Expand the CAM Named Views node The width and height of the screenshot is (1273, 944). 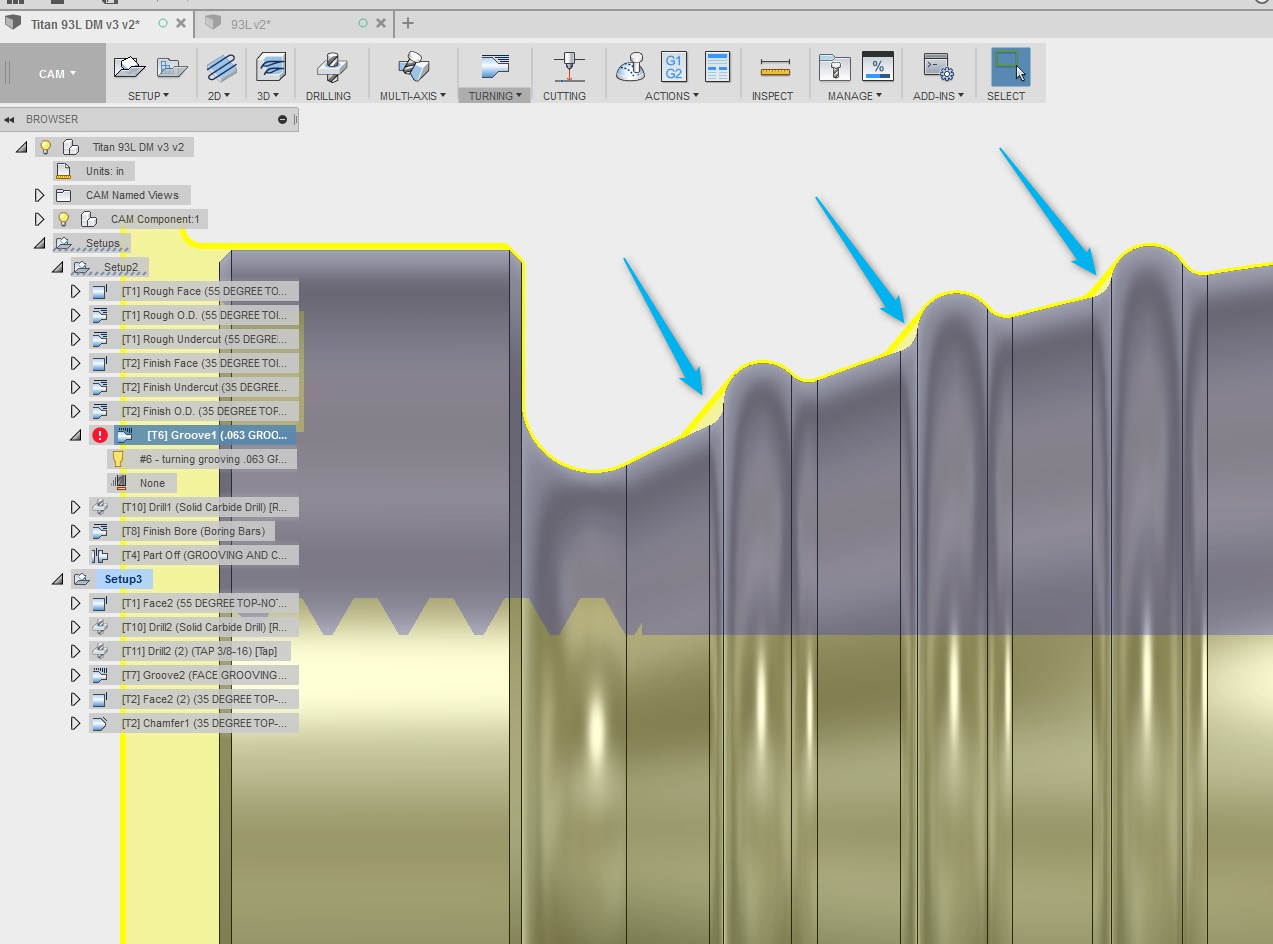coord(40,195)
